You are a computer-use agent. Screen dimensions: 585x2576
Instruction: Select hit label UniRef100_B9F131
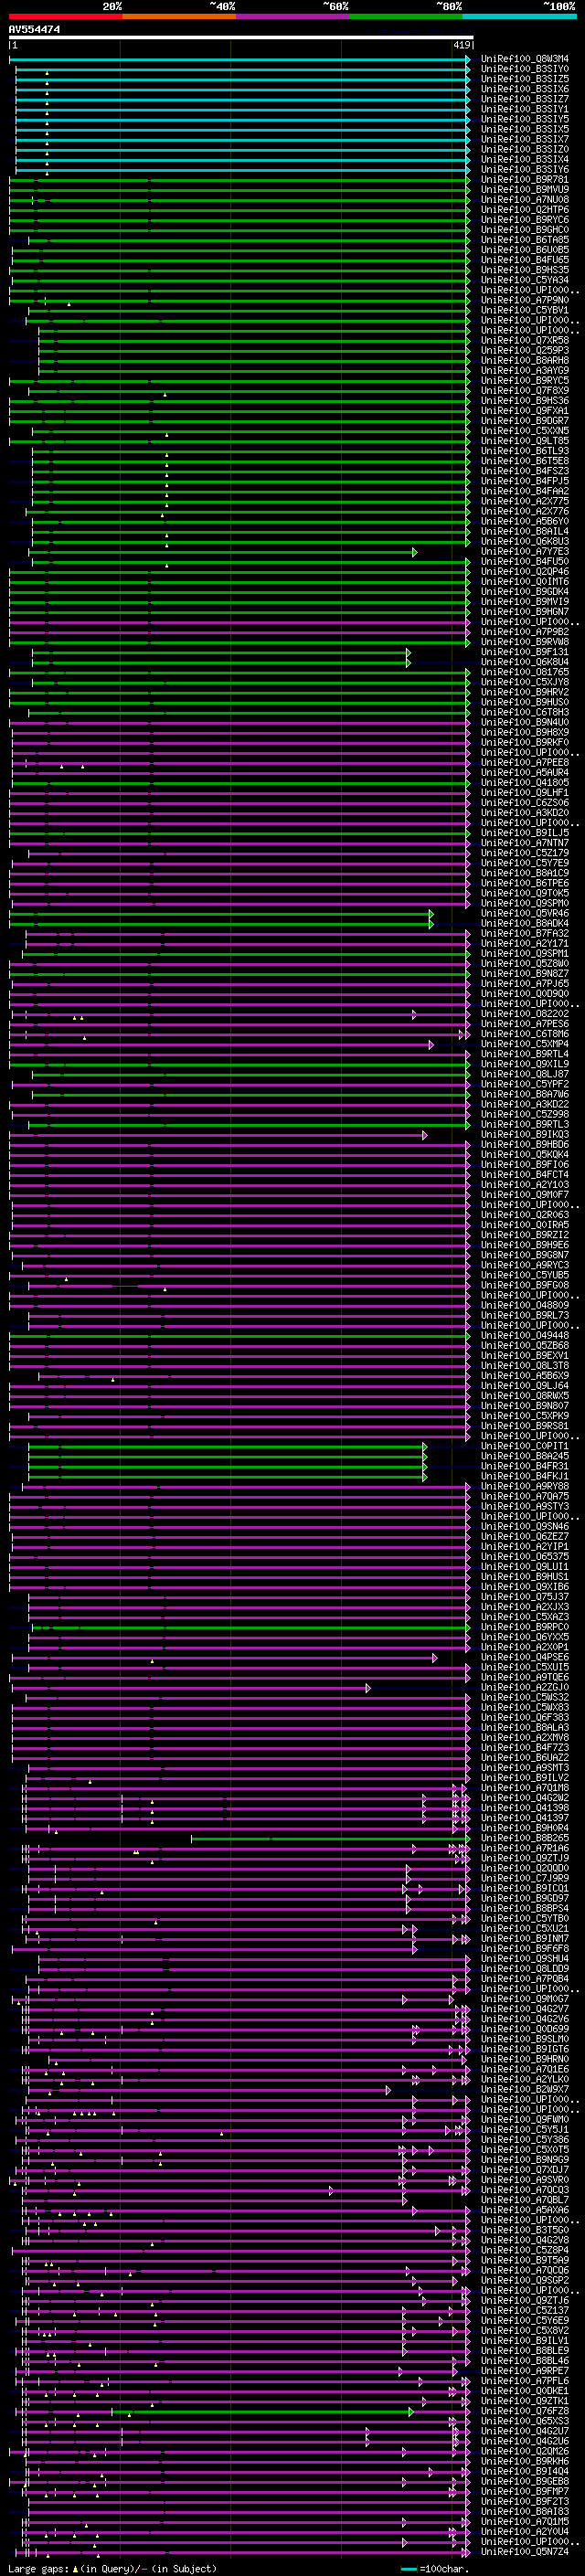(525, 652)
